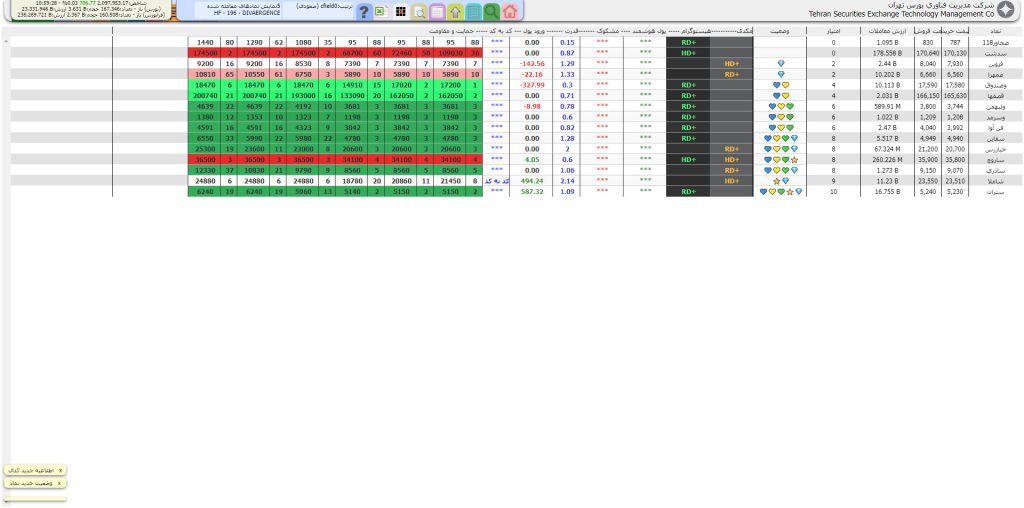
Task: Select the sell price 166,150
Action: 927,95
